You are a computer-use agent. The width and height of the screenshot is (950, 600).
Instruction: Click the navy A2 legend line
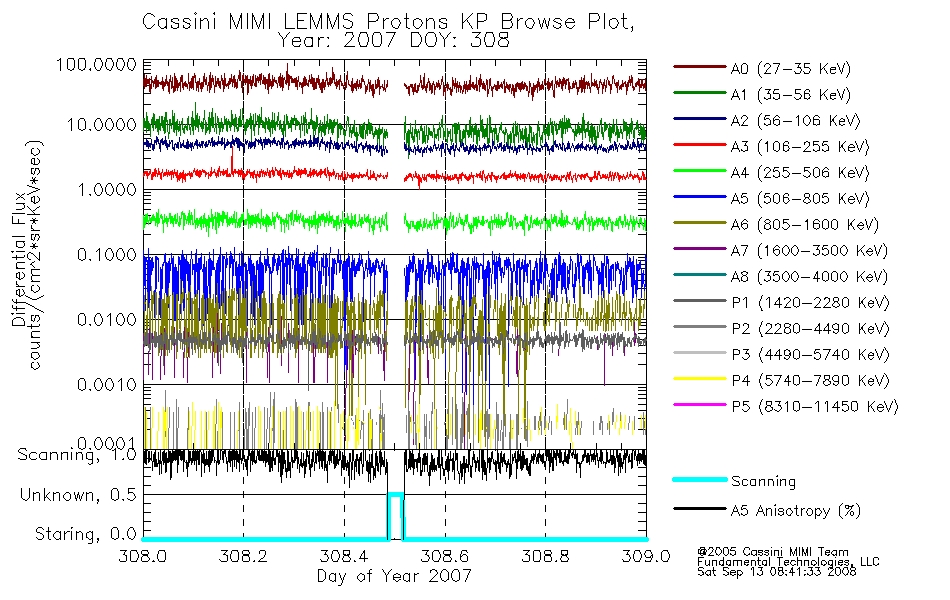click(700, 119)
